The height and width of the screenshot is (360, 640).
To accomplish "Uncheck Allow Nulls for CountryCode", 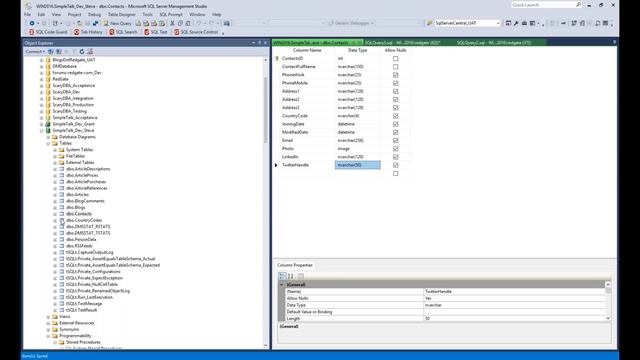I will (x=396, y=116).
